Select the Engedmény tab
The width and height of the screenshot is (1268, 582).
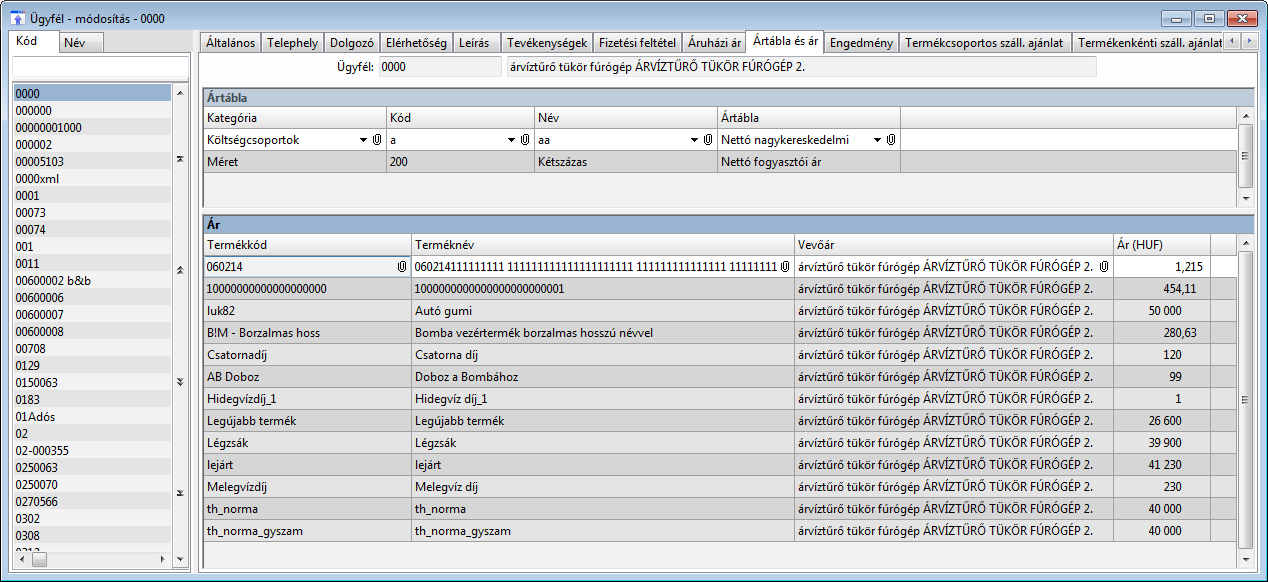click(x=861, y=43)
